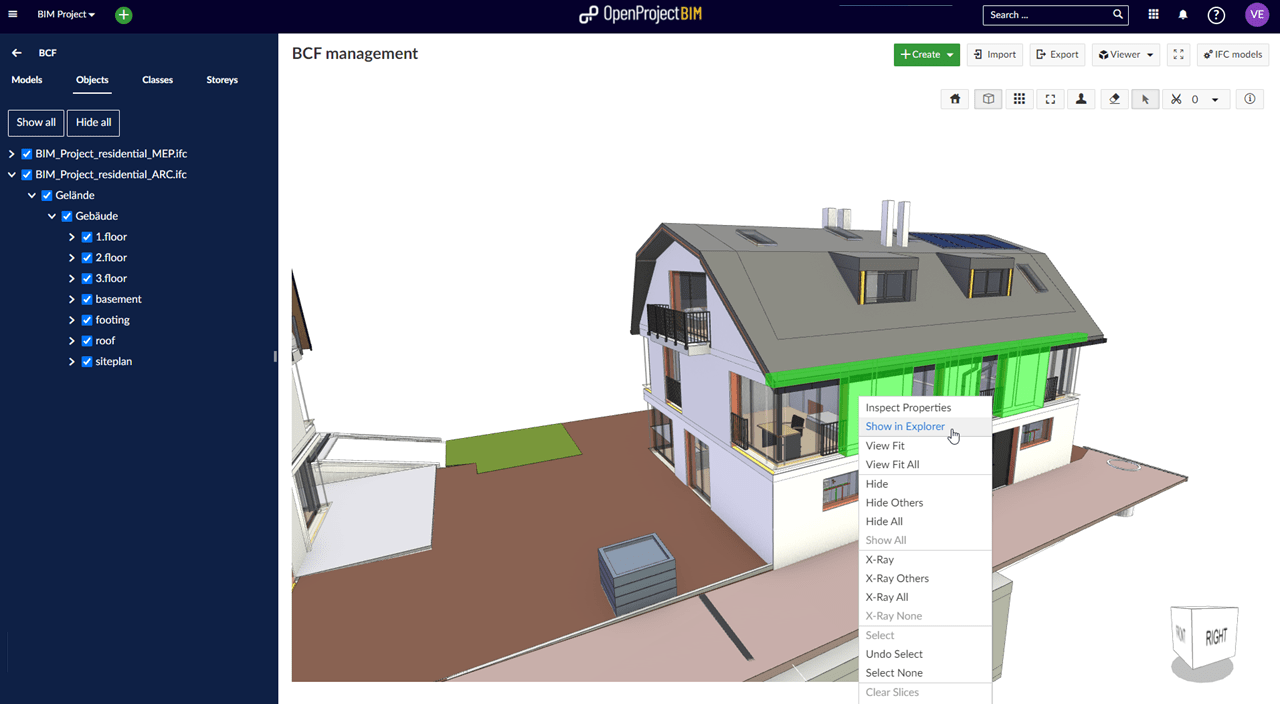
Task: Click the RIGHT face of navigation cube
Action: click(x=1215, y=637)
